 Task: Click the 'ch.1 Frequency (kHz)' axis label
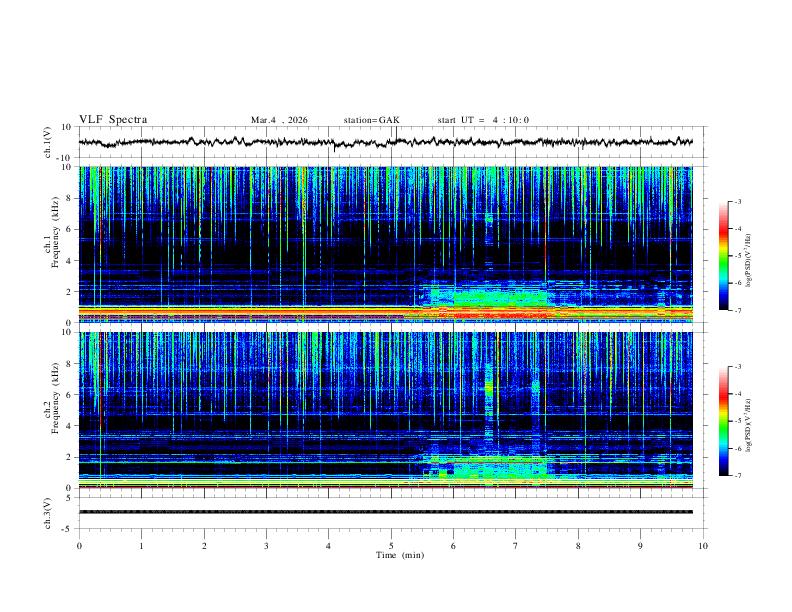tap(51, 232)
